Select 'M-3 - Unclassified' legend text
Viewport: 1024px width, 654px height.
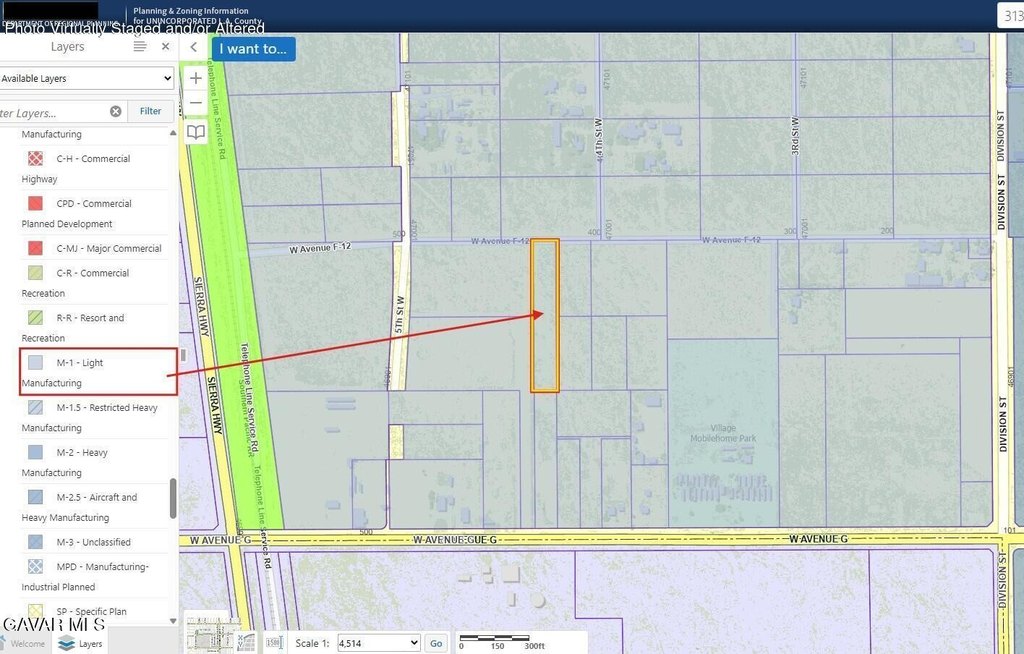[x=93, y=542]
